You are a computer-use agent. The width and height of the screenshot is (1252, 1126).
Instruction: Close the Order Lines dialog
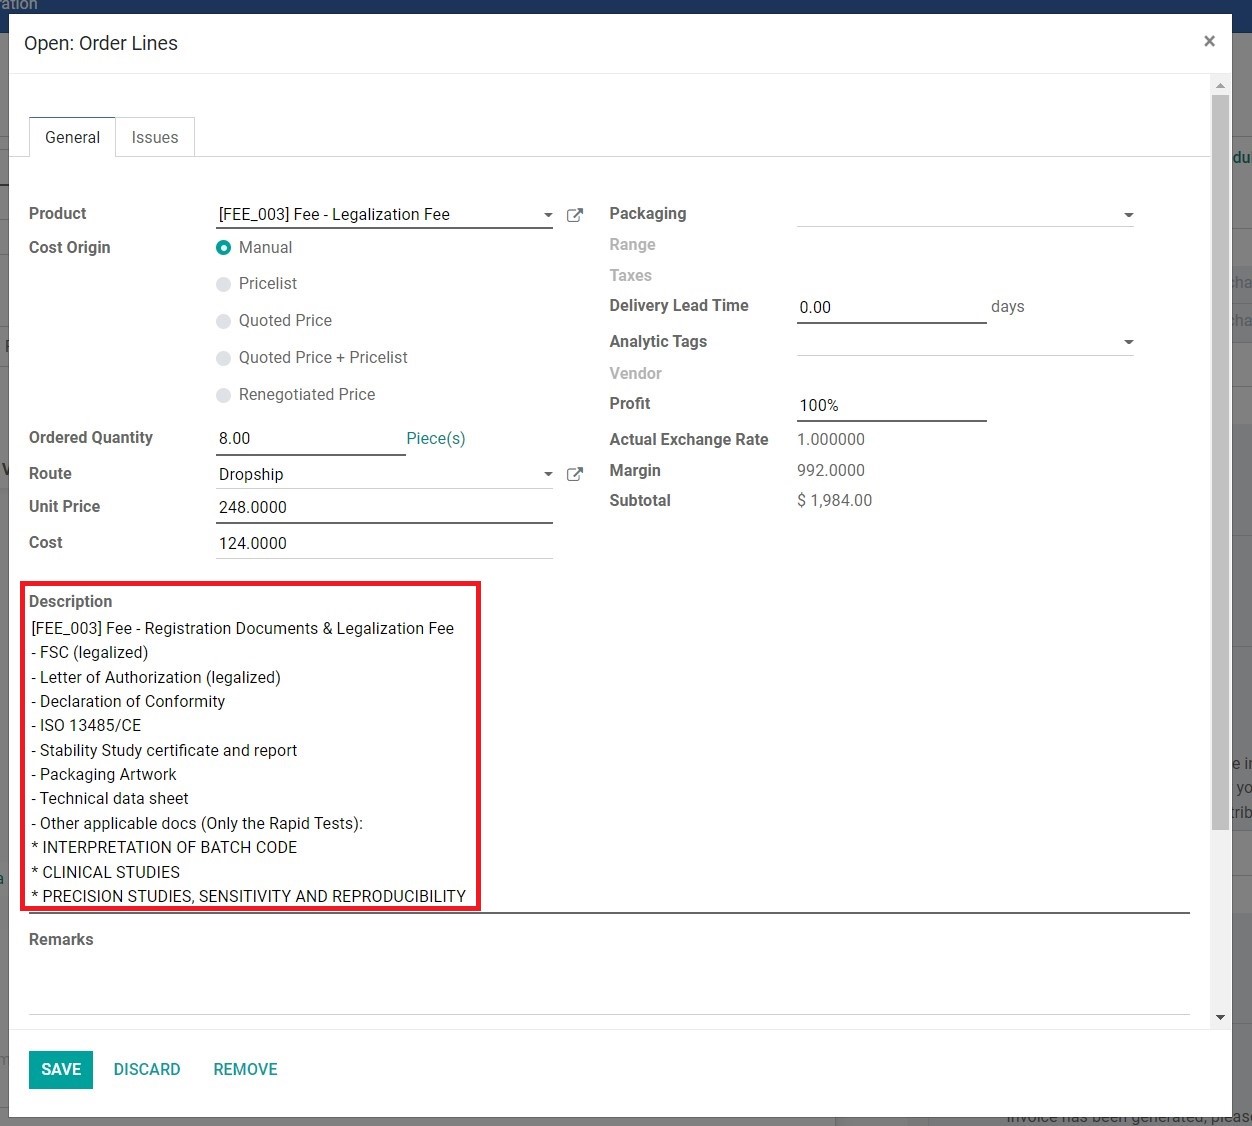[1209, 41]
